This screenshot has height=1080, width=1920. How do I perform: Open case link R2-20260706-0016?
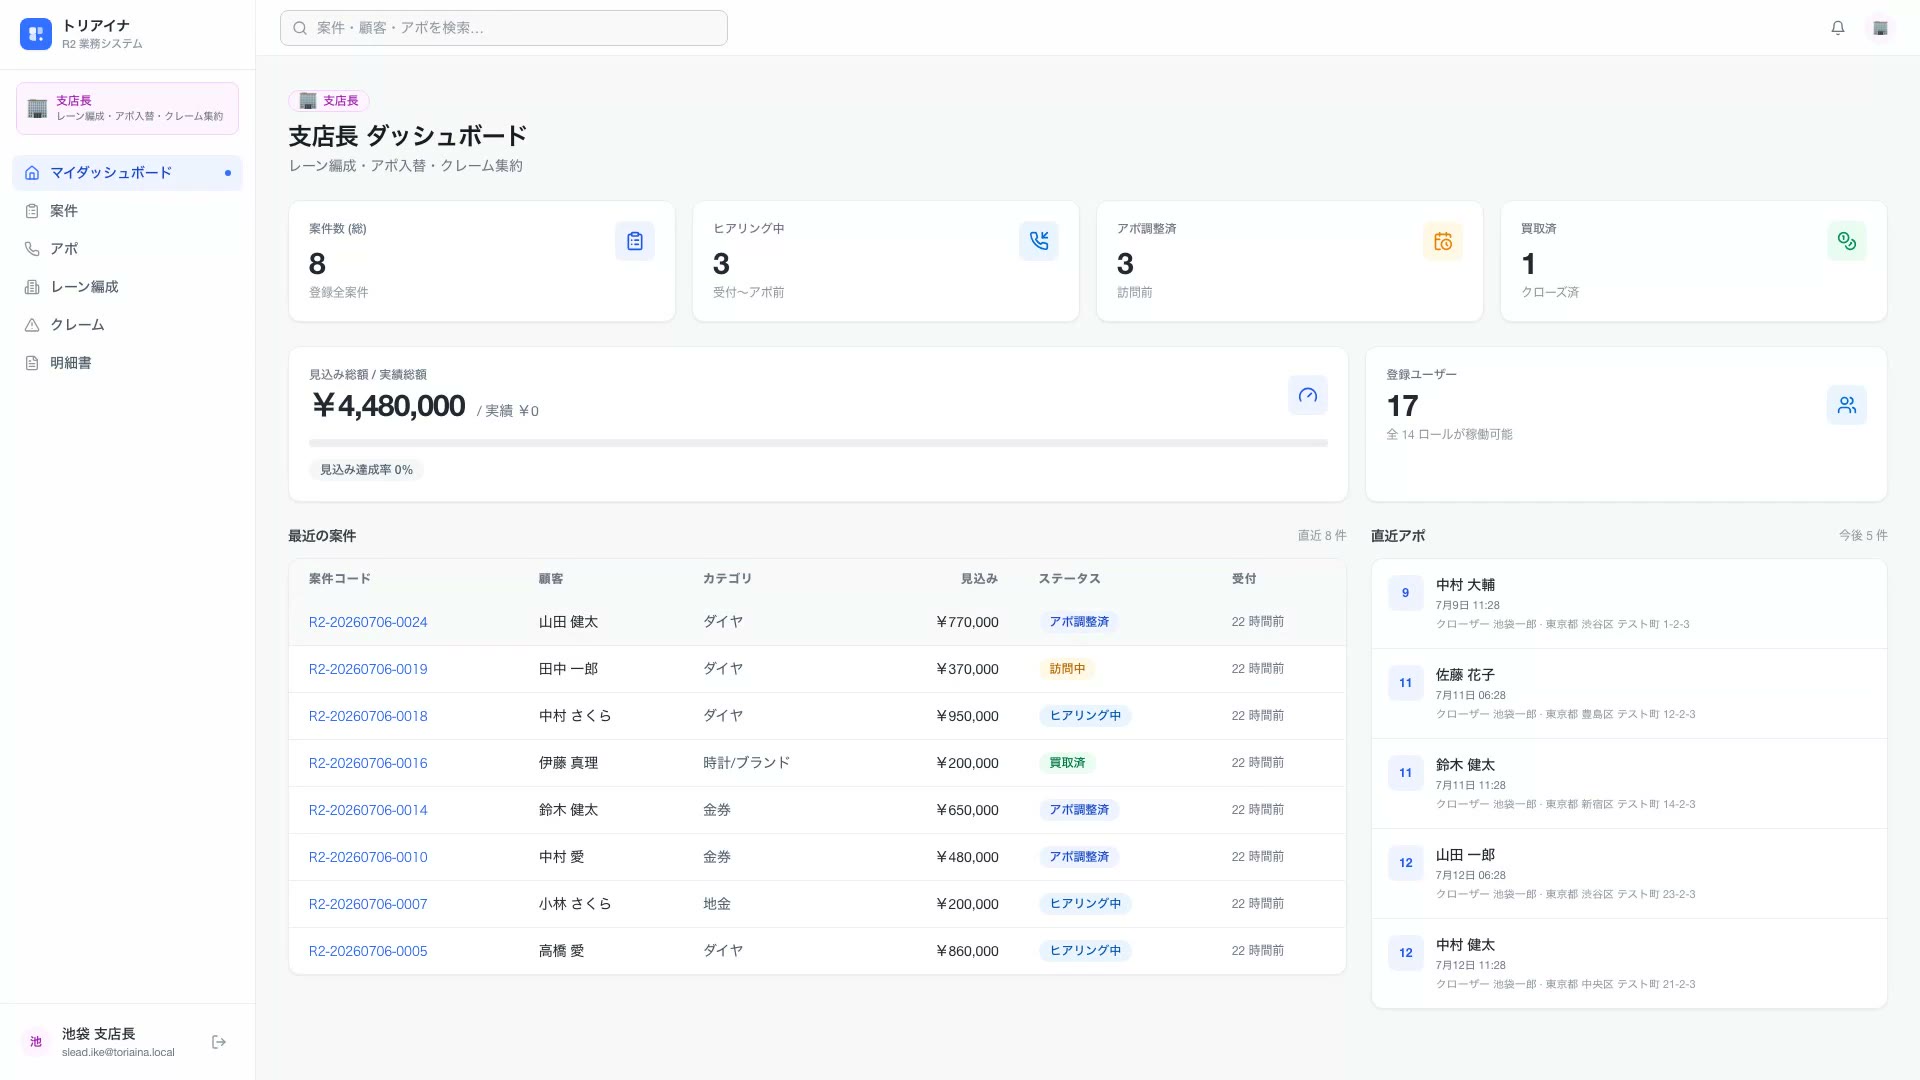(367, 763)
